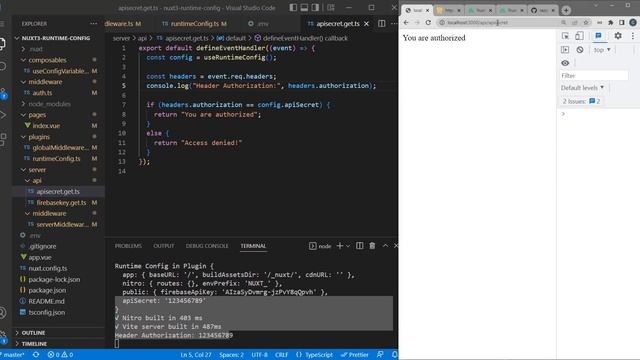This screenshot has width=640, height=360.
Task: Toggle DevTools device toolbar
Action: pos(579,36)
